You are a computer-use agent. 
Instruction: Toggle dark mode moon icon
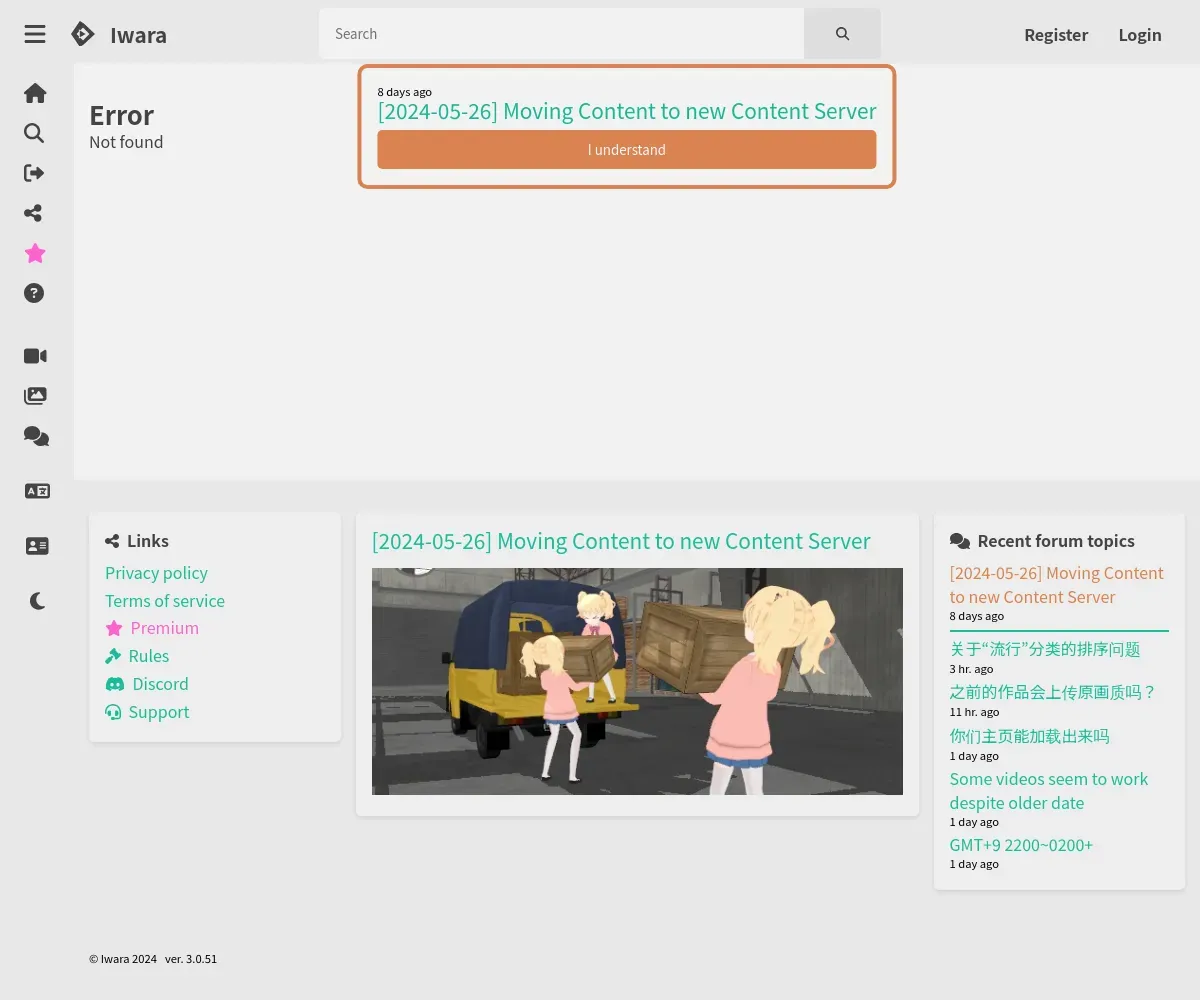point(37,601)
